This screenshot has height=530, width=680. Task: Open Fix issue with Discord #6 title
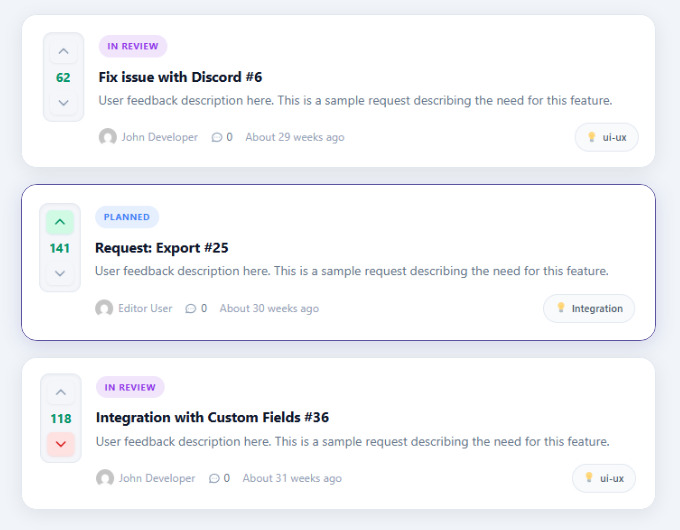click(180, 77)
